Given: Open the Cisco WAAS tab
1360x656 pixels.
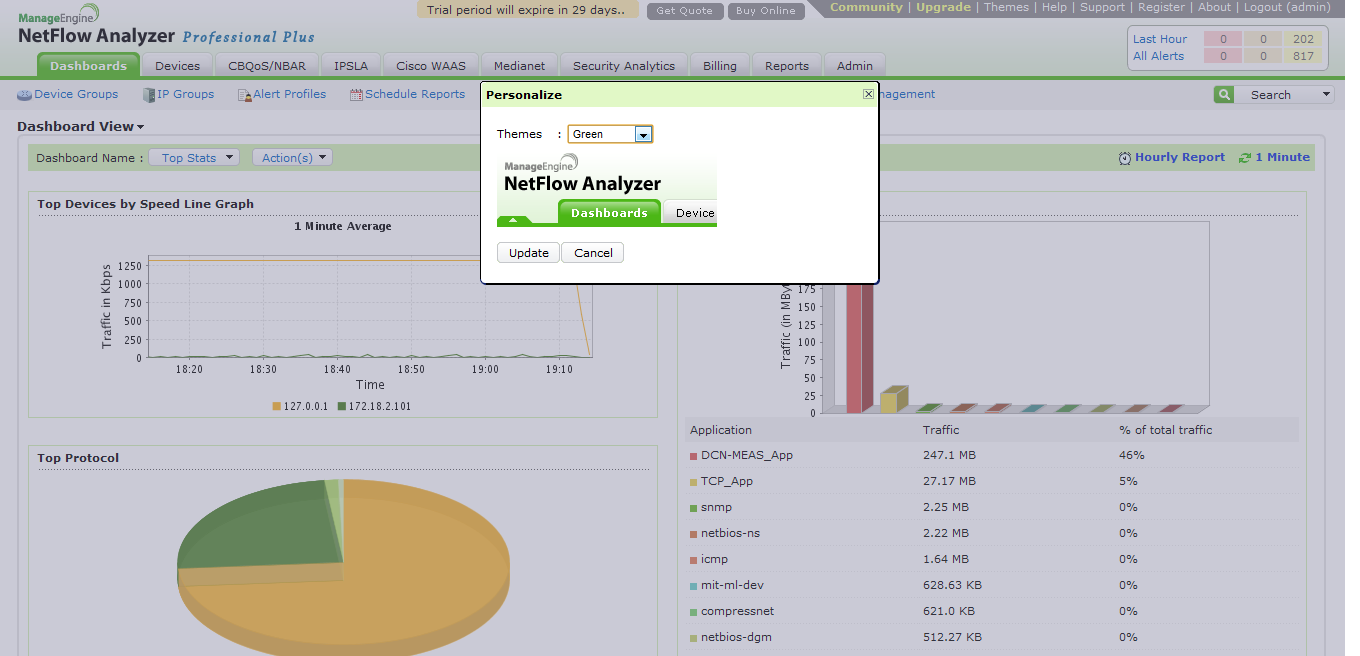Looking at the screenshot, I should (431, 66).
